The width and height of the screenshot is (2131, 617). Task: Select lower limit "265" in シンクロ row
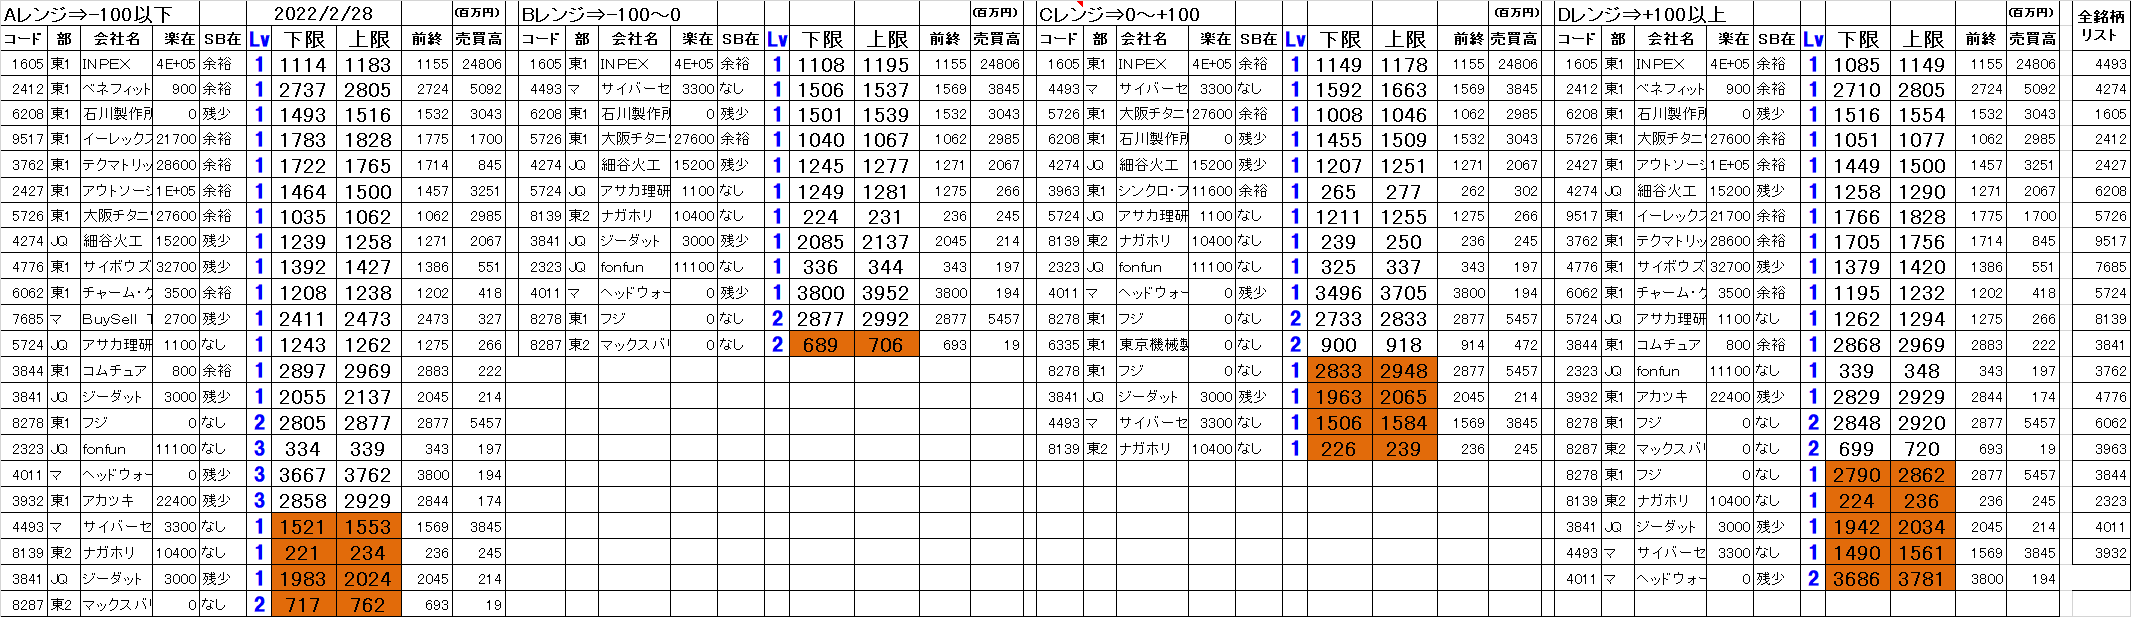point(1339,192)
